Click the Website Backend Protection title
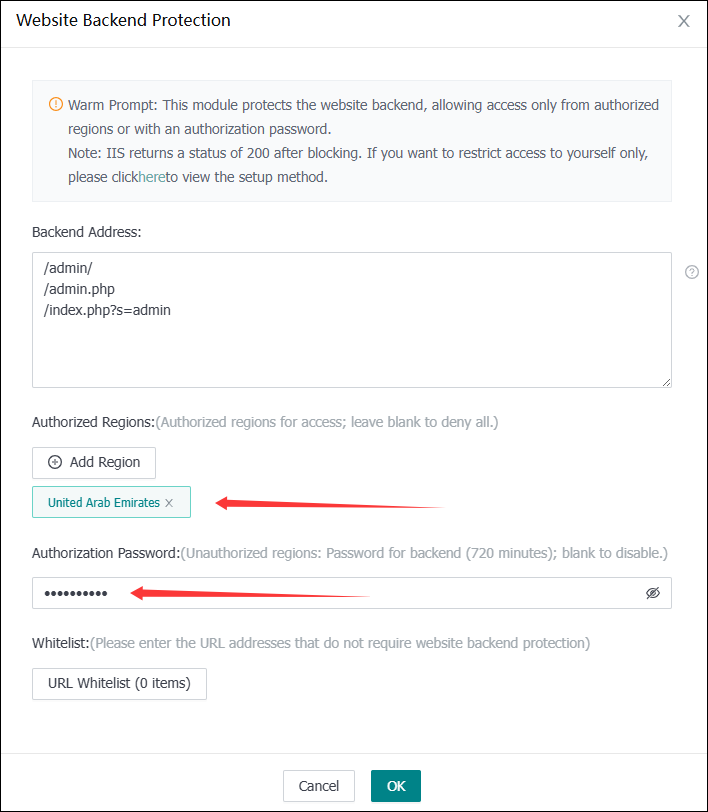 [123, 20]
